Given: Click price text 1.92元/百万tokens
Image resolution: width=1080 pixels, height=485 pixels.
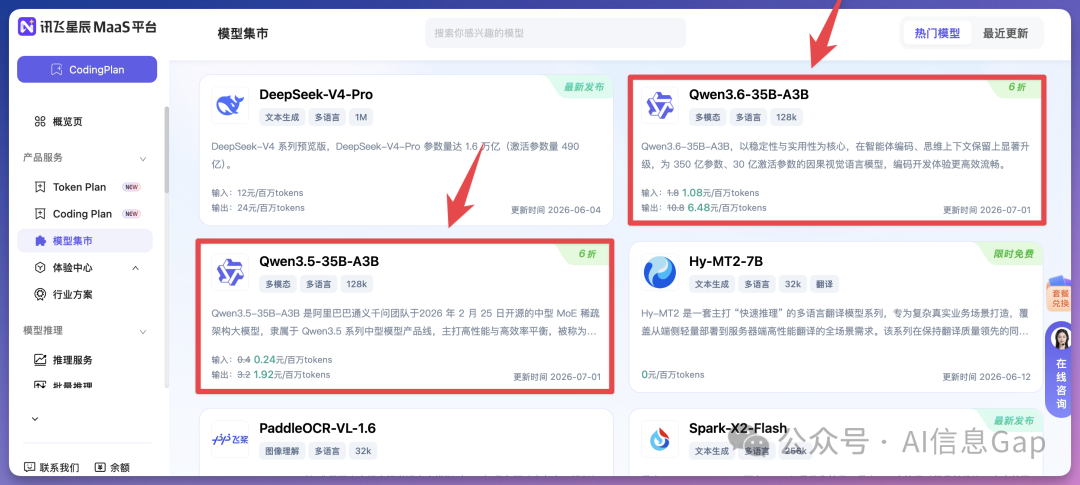Looking at the screenshot, I should [293, 375].
